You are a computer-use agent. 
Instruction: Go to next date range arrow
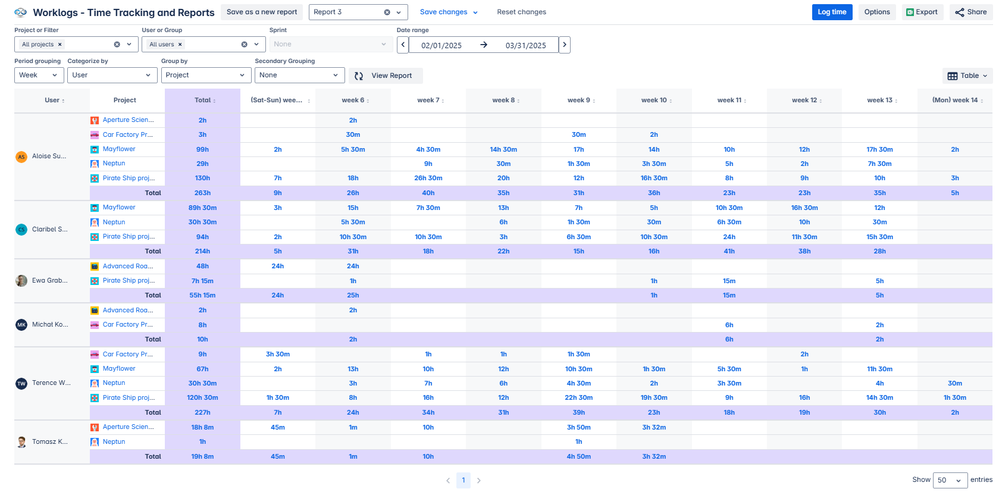click(x=565, y=45)
